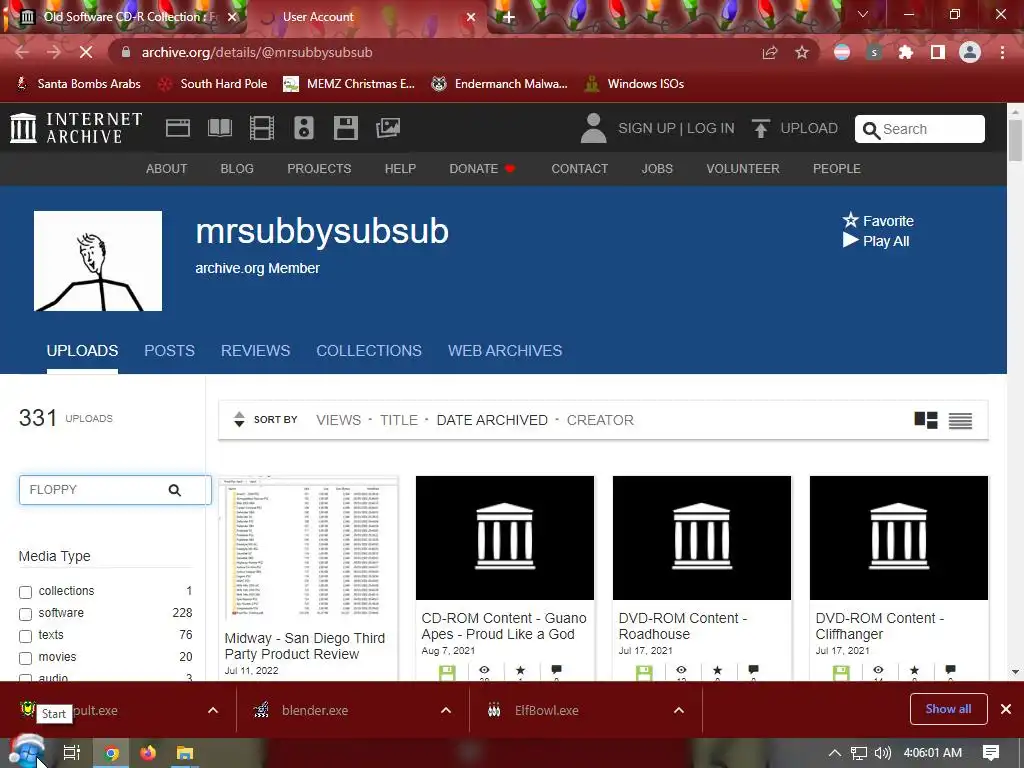Select the POSTS tab
This screenshot has width=1024, height=768.
(x=169, y=351)
